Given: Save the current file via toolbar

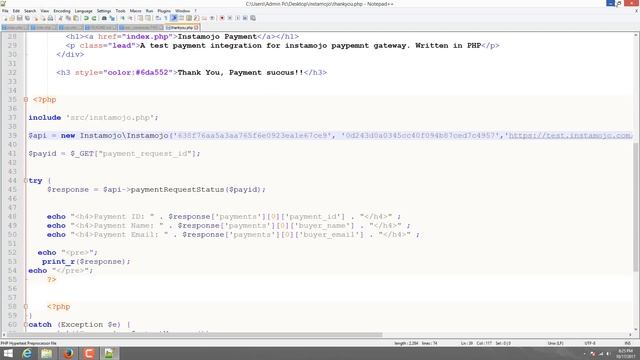Looking at the screenshot, I should tap(20, 18).
